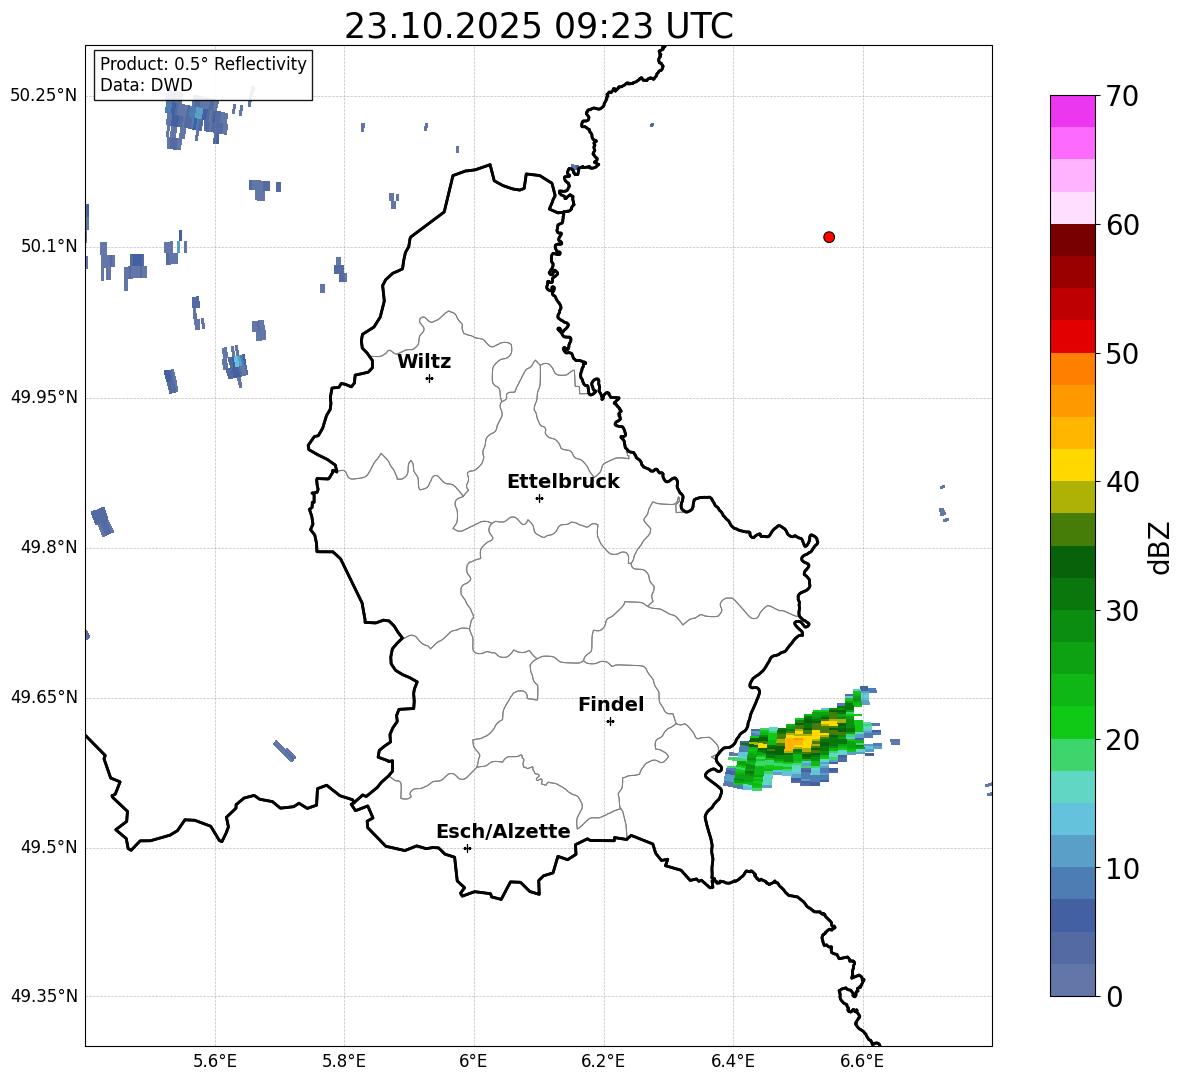Click the Esch/Alzette cross marker
This screenshot has width=1184, height=1081.
pyautogui.click(x=467, y=848)
